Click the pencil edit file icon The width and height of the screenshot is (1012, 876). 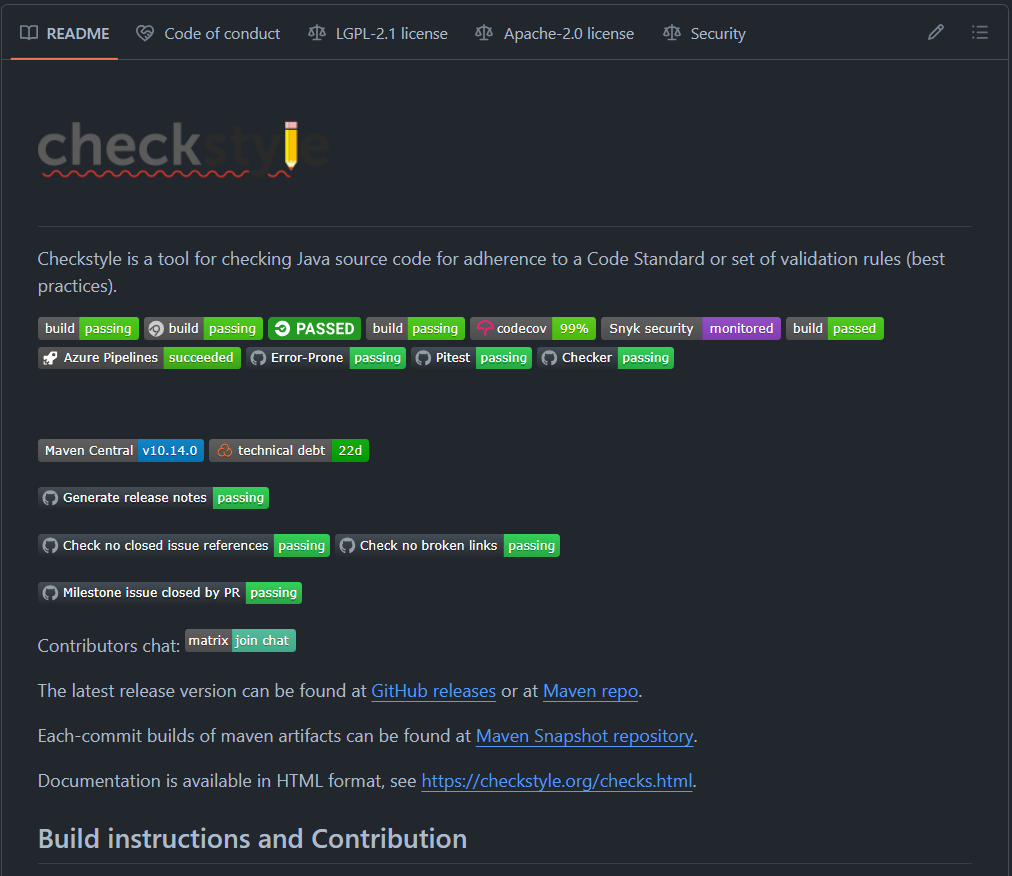click(936, 32)
